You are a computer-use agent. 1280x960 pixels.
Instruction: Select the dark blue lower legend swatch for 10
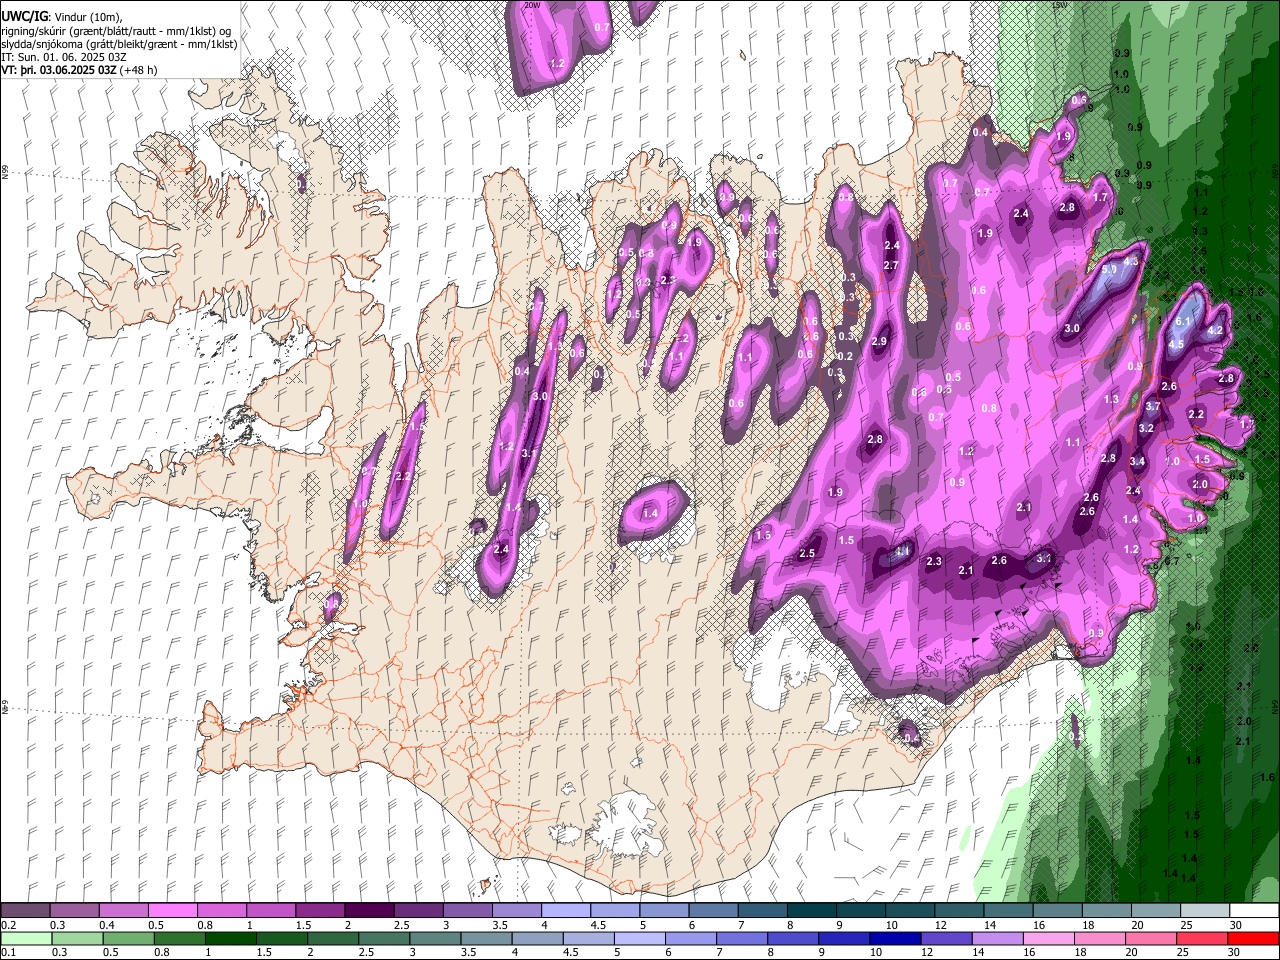point(895,938)
